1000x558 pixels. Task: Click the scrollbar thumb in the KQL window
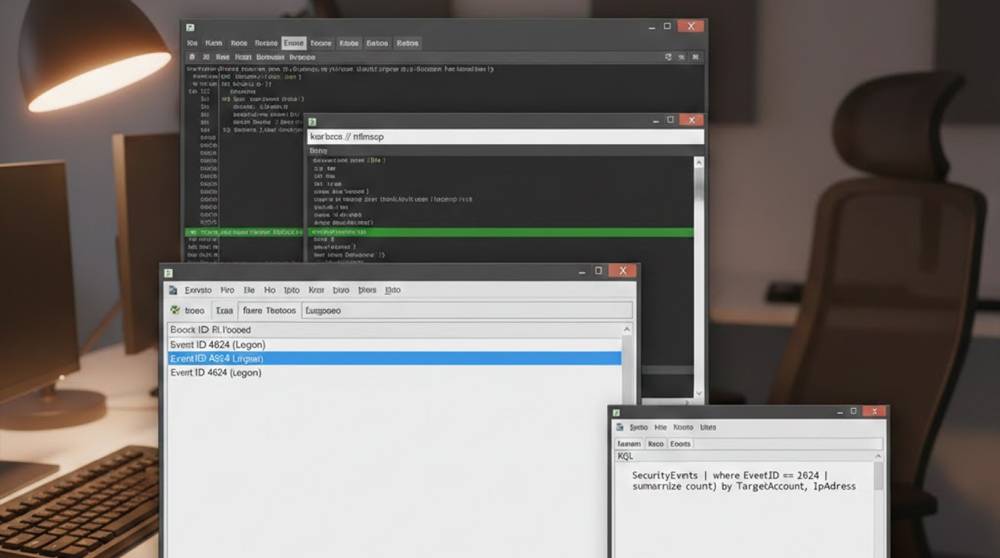[x=878, y=476]
